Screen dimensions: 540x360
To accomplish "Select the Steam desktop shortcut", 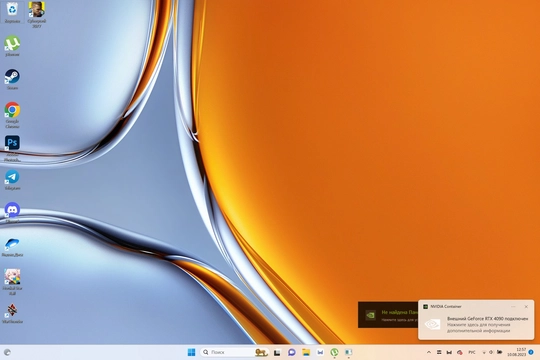I will click(12, 79).
